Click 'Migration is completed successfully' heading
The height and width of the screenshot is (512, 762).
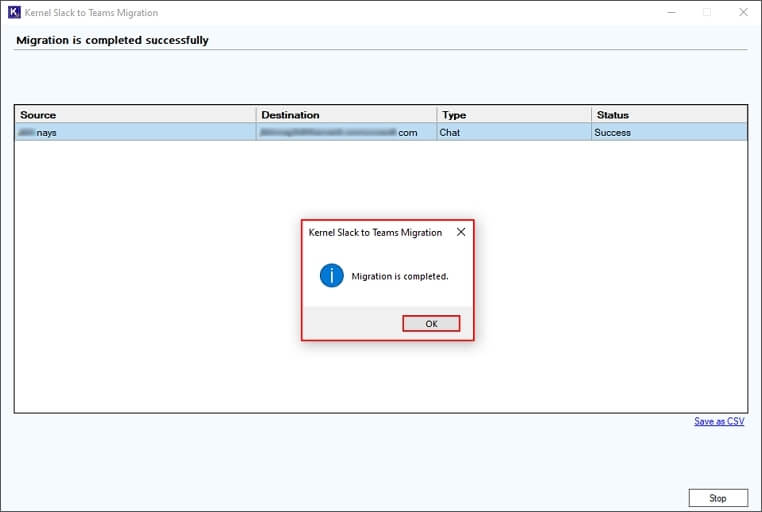click(112, 40)
